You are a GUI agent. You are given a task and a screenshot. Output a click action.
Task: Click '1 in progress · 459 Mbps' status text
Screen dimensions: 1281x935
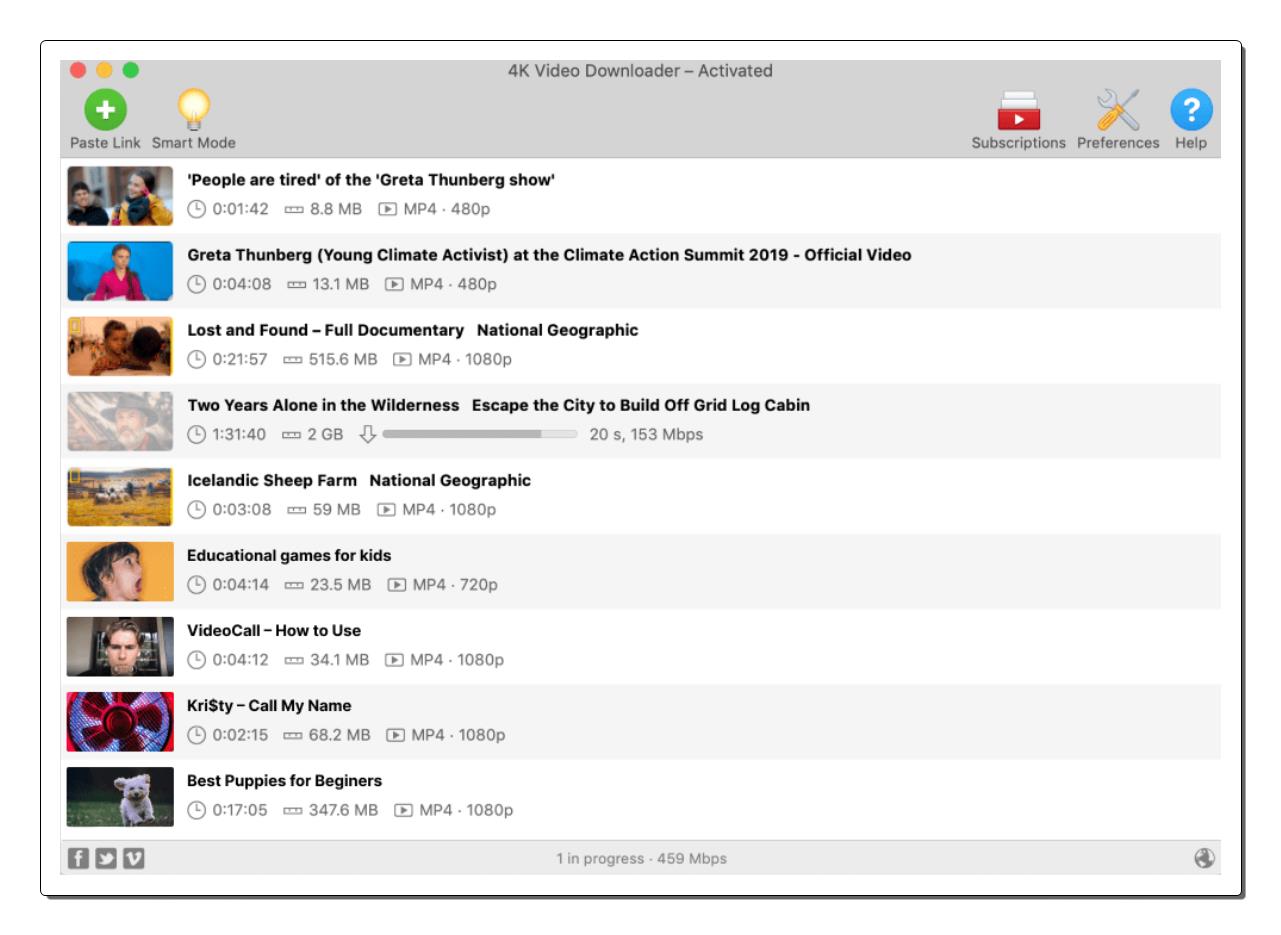pyautogui.click(x=641, y=859)
